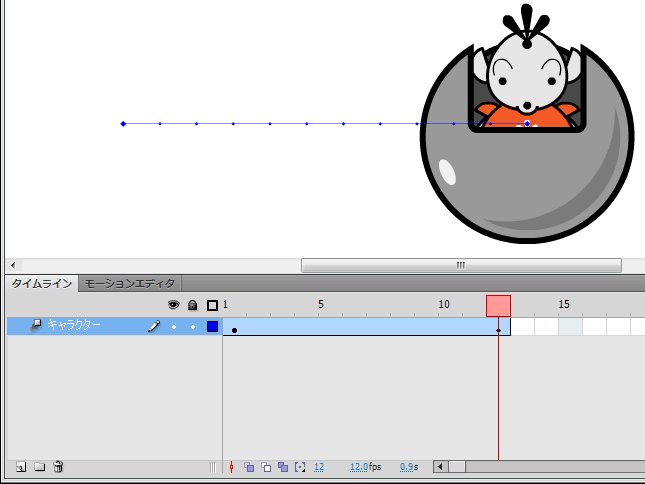This screenshot has width=645, height=484.
Task: Select the タイムライン tab
Action: pos(42,283)
